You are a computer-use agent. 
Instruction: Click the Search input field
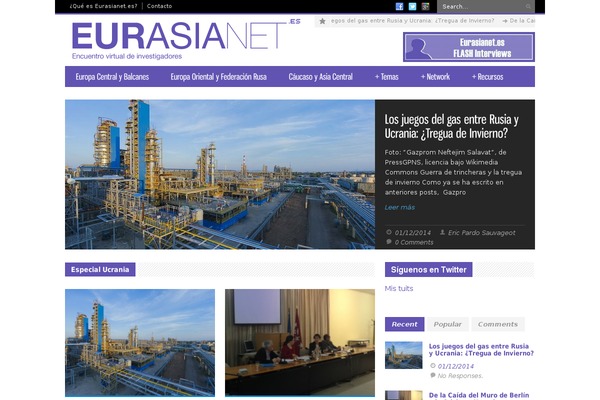click(x=482, y=7)
